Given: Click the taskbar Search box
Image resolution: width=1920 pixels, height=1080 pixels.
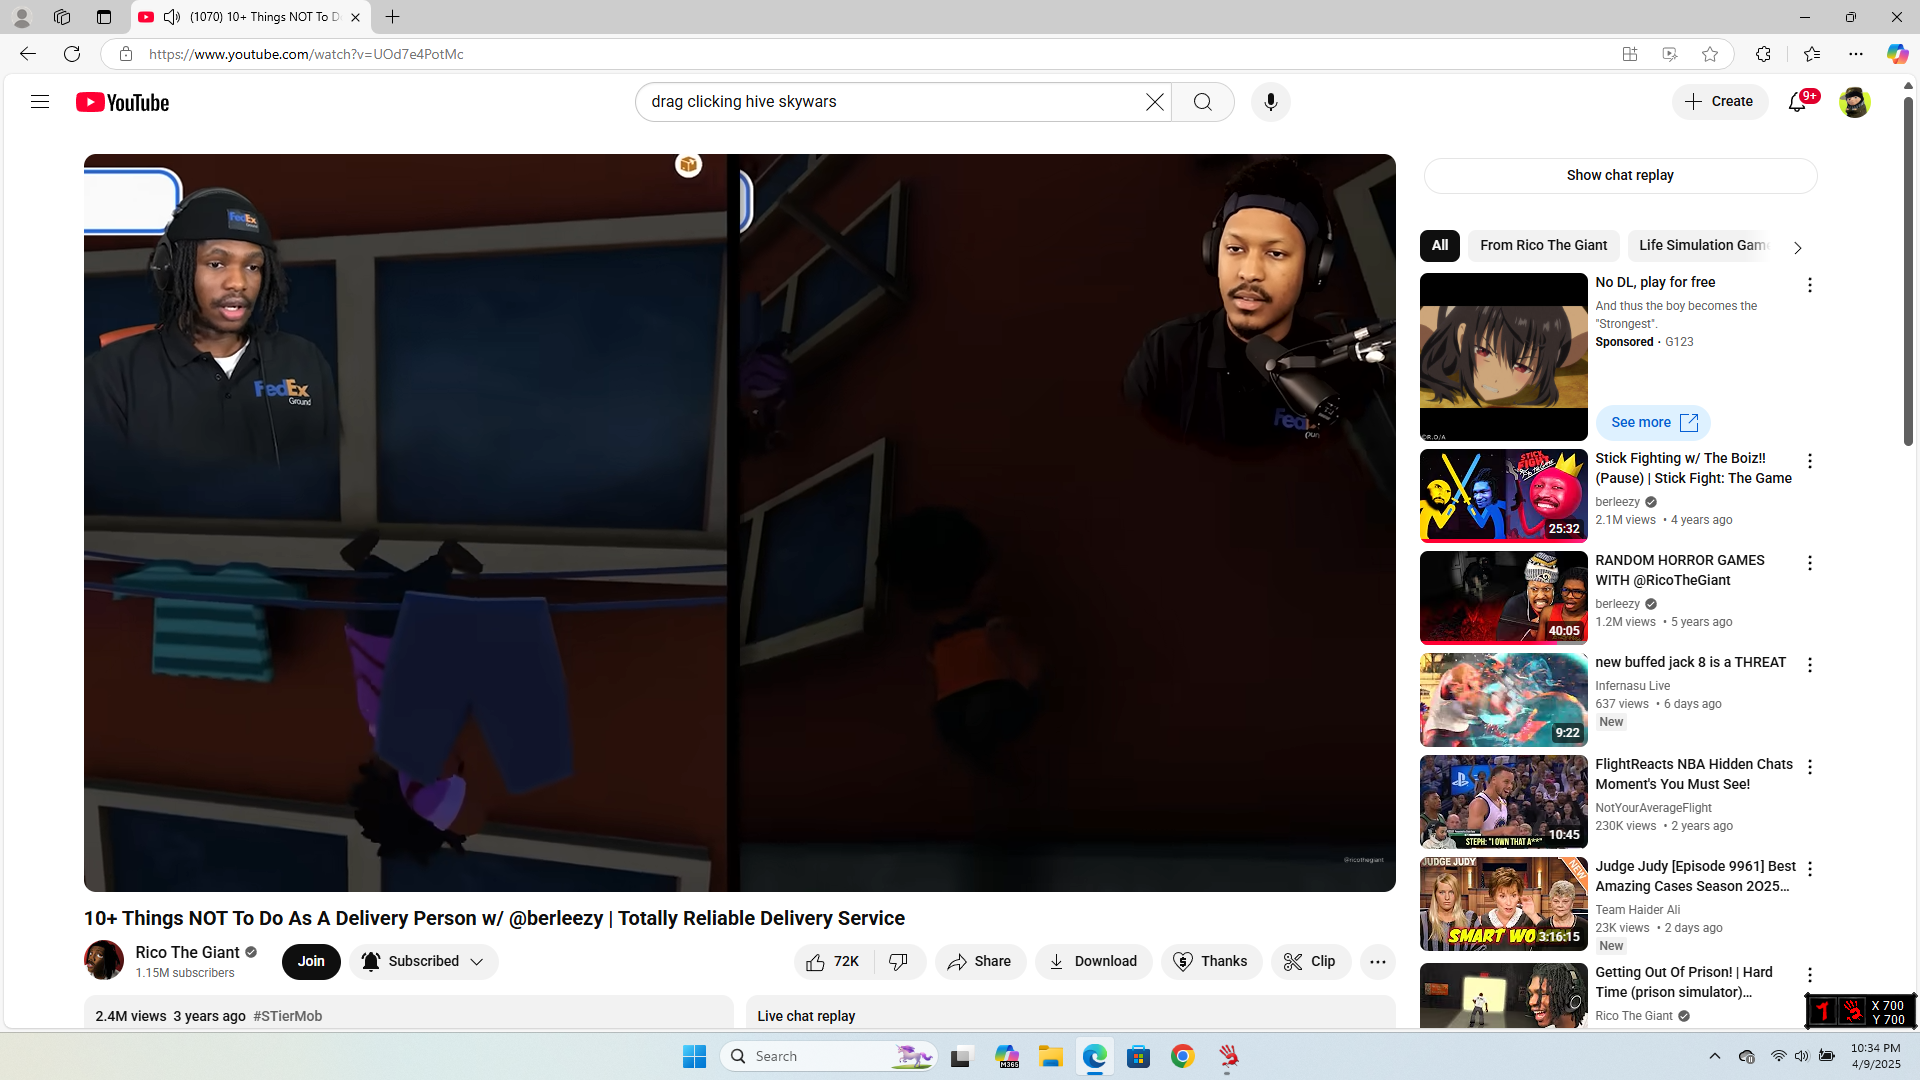Looking at the screenshot, I should pos(828,1056).
